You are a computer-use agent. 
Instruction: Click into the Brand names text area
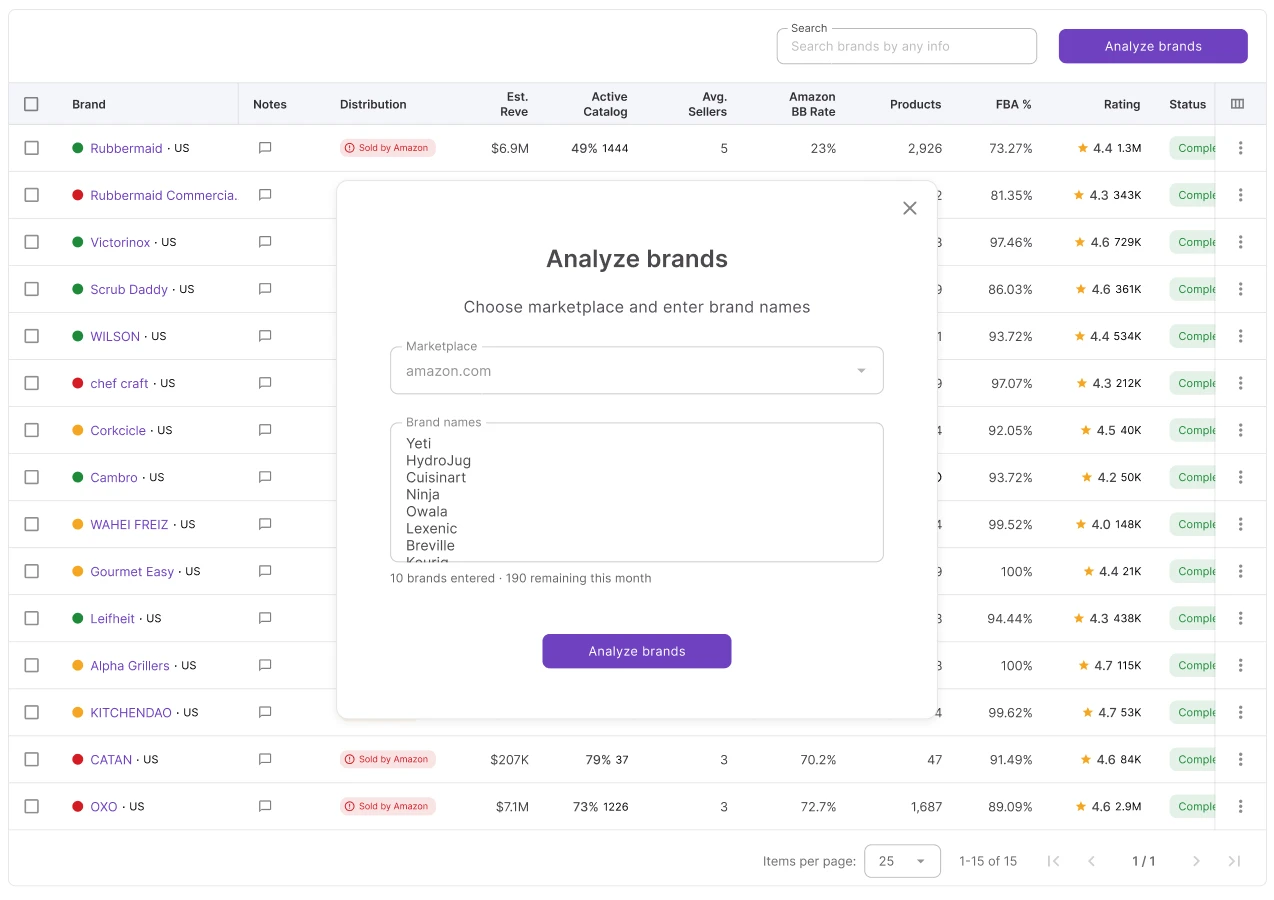tap(637, 492)
